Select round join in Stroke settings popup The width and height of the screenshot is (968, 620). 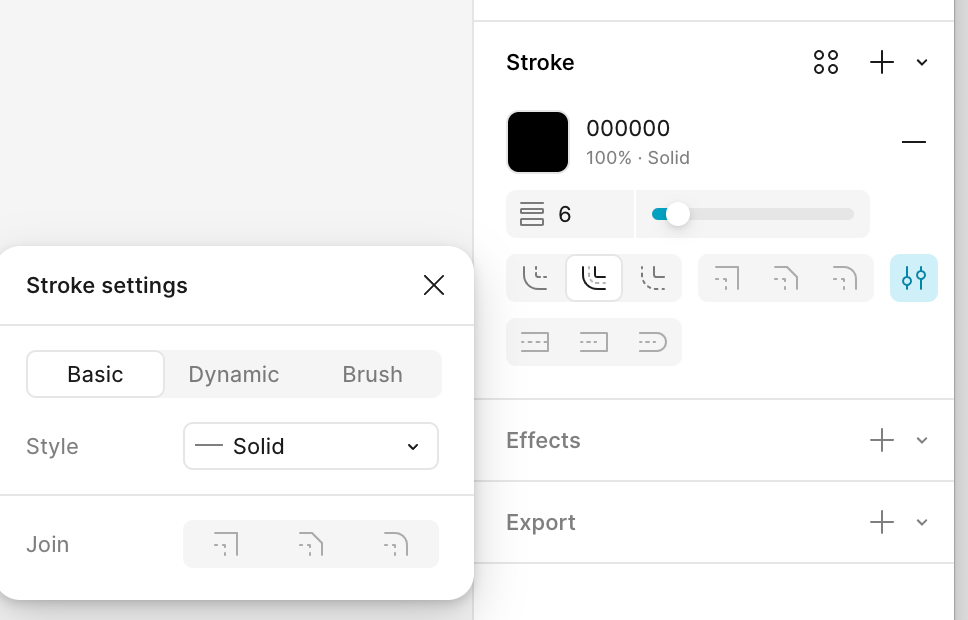(396, 544)
